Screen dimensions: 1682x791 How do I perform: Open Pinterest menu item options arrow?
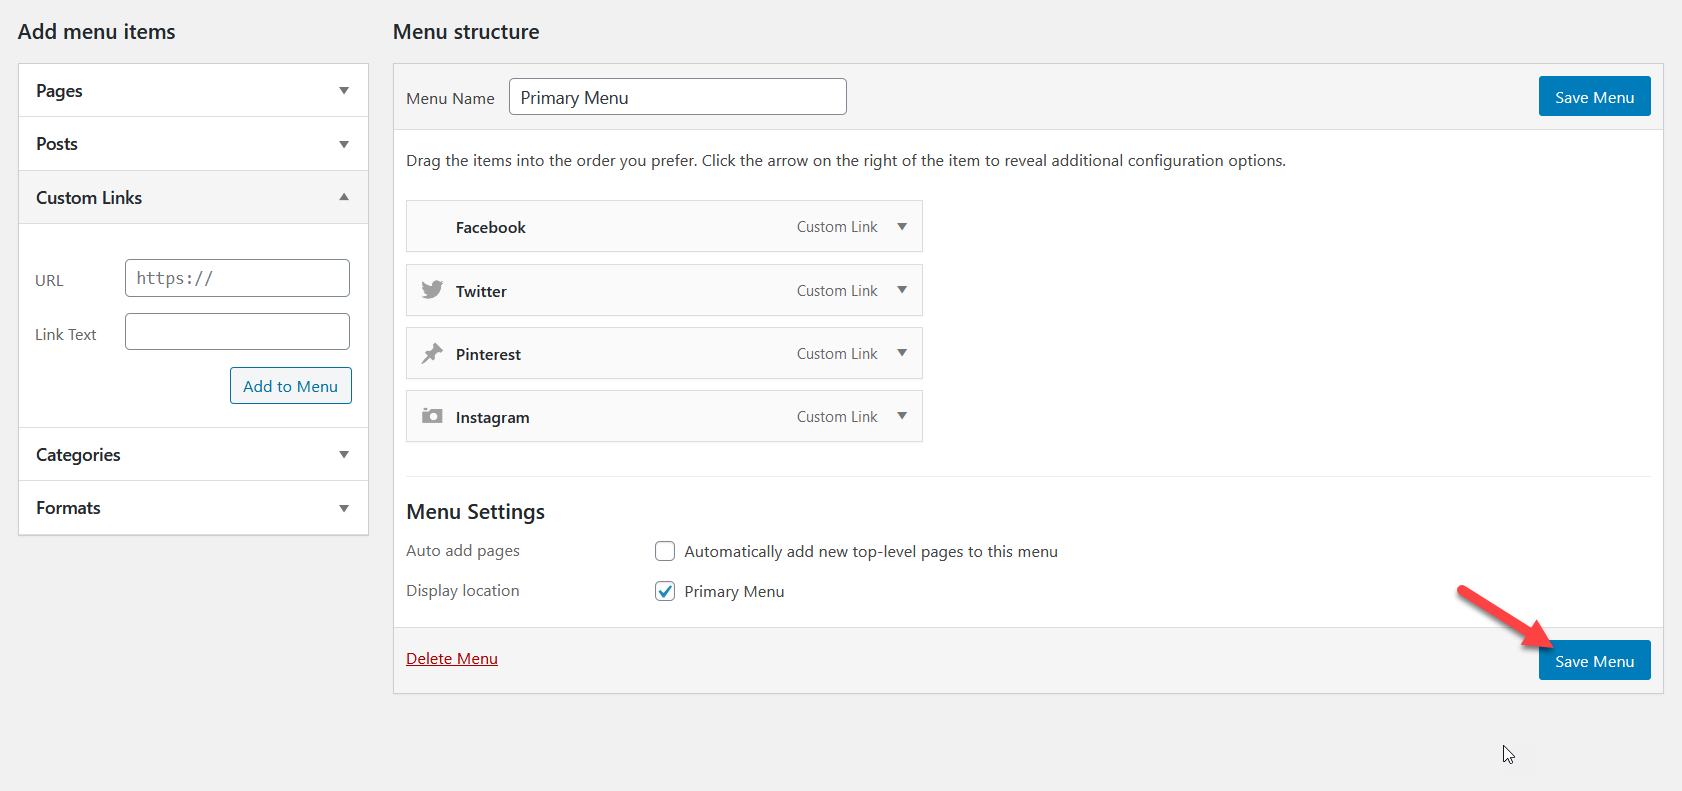point(902,353)
